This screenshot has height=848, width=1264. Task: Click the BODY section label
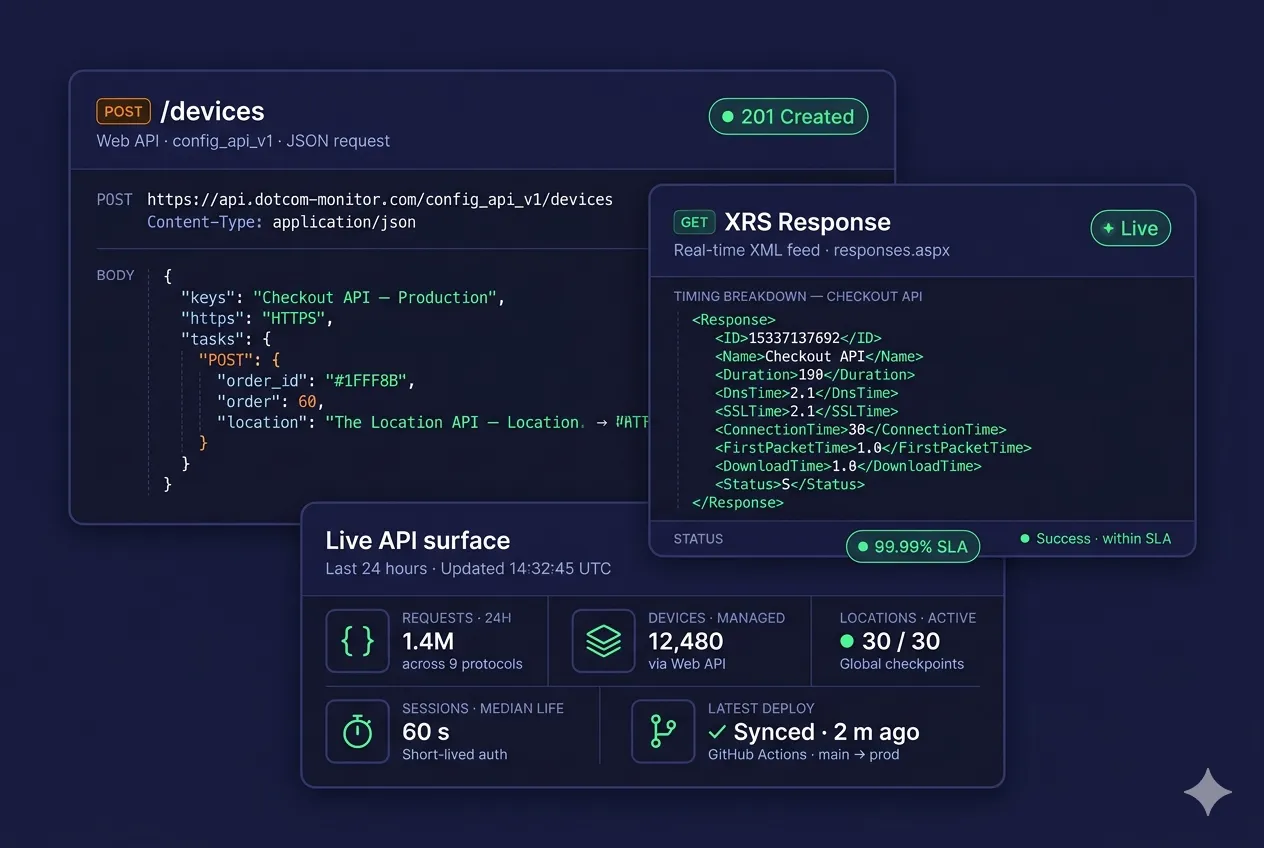point(115,275)
